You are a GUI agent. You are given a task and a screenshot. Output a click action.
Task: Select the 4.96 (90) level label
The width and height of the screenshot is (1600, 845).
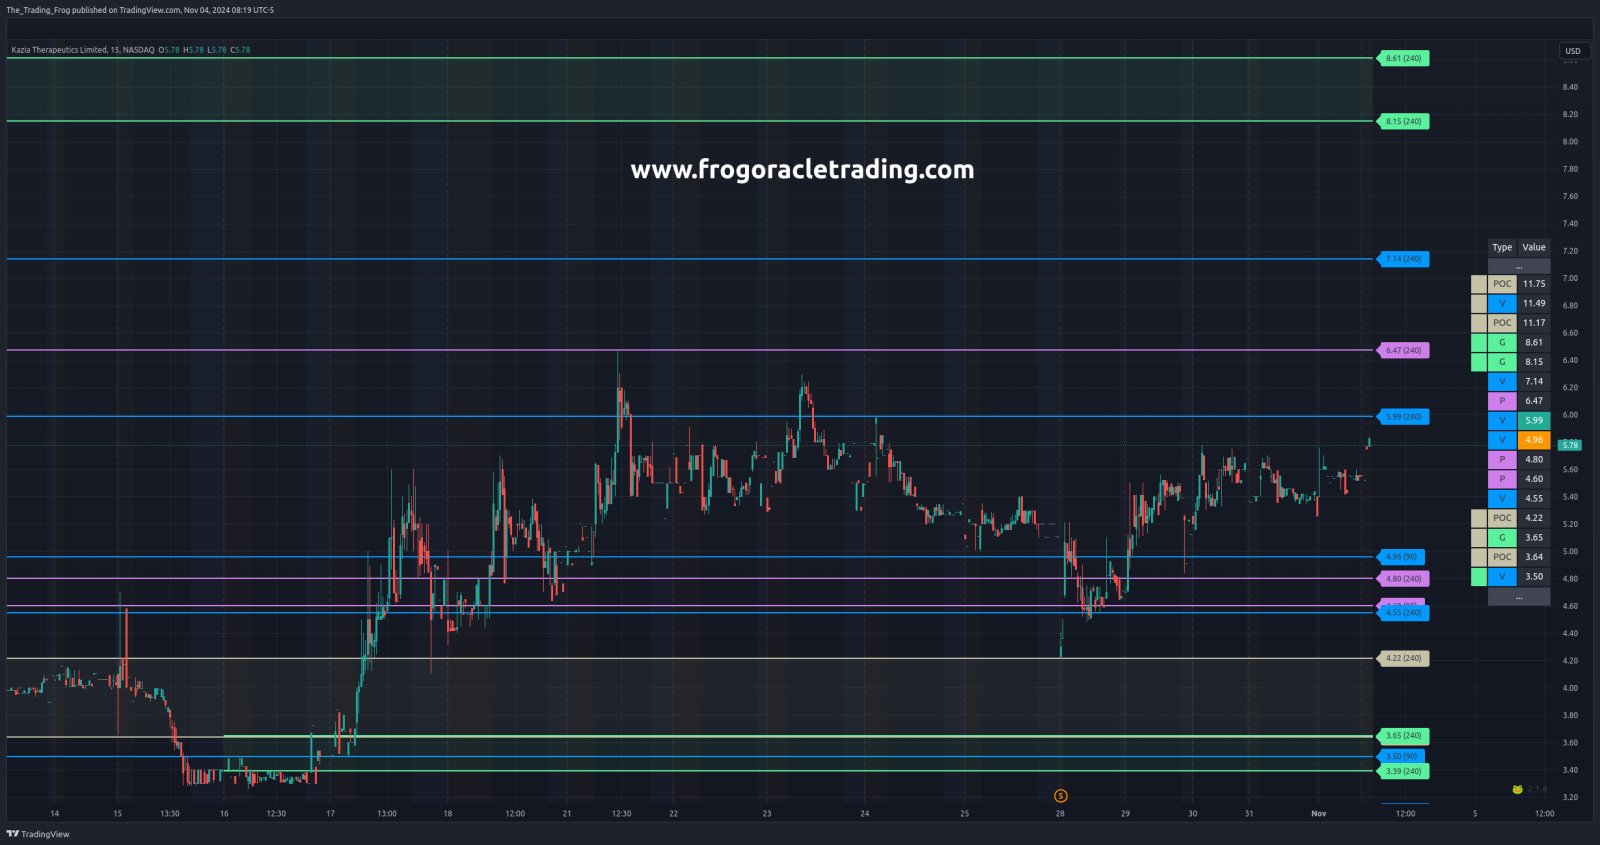point(1401,557)
